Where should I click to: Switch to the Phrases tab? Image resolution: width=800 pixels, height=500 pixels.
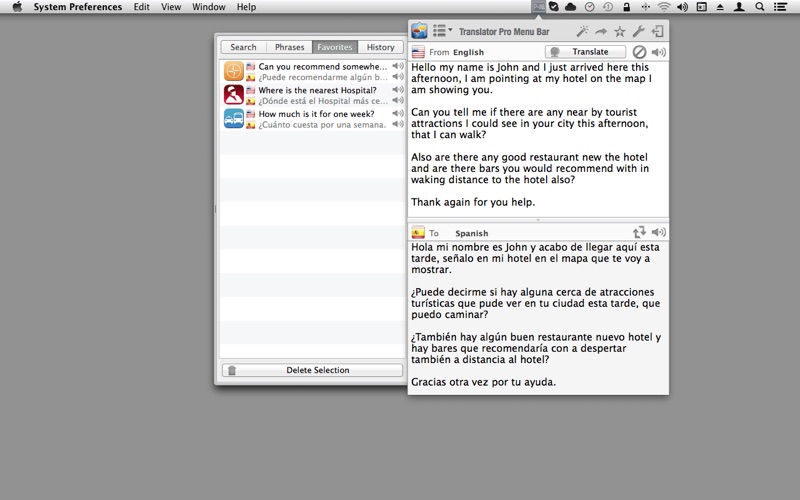[x=289, y=47]
